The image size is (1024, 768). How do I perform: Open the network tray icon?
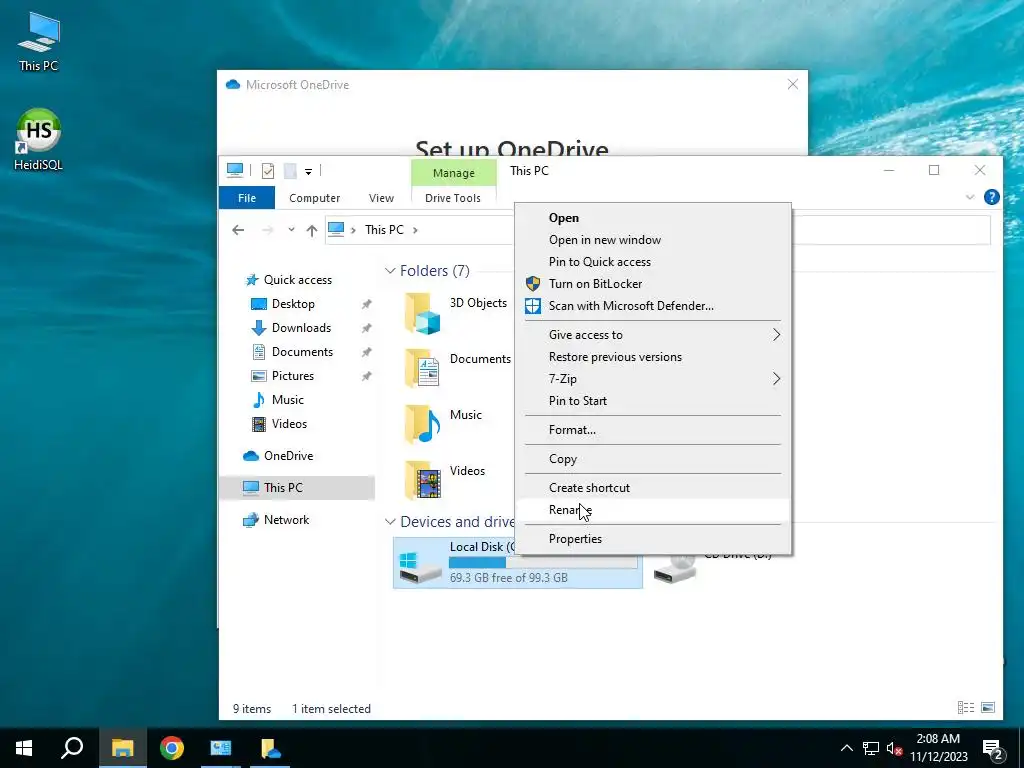coord(871,748)
